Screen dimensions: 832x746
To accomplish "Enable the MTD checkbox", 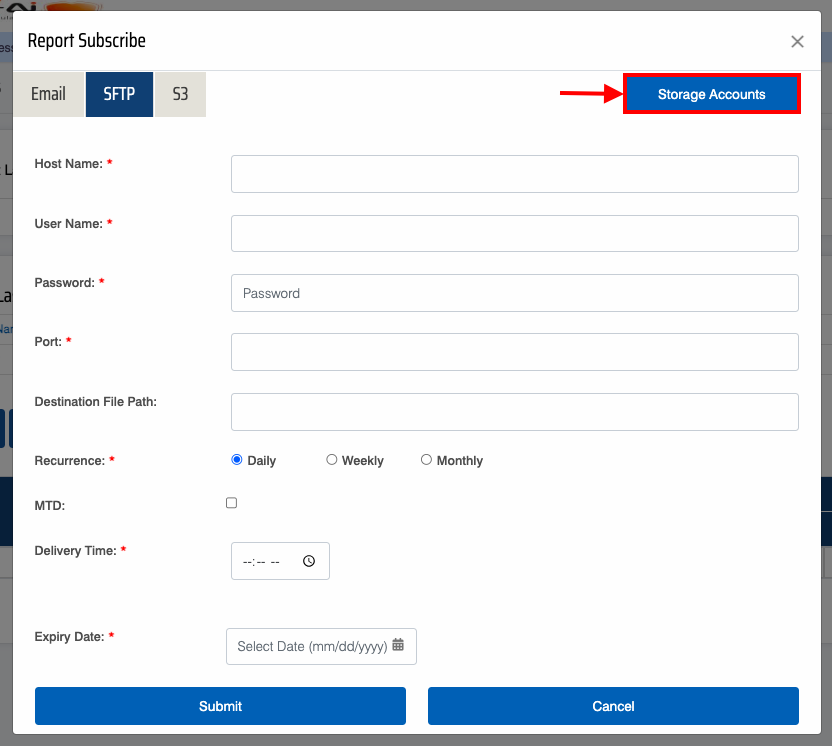I will (232, 503).
